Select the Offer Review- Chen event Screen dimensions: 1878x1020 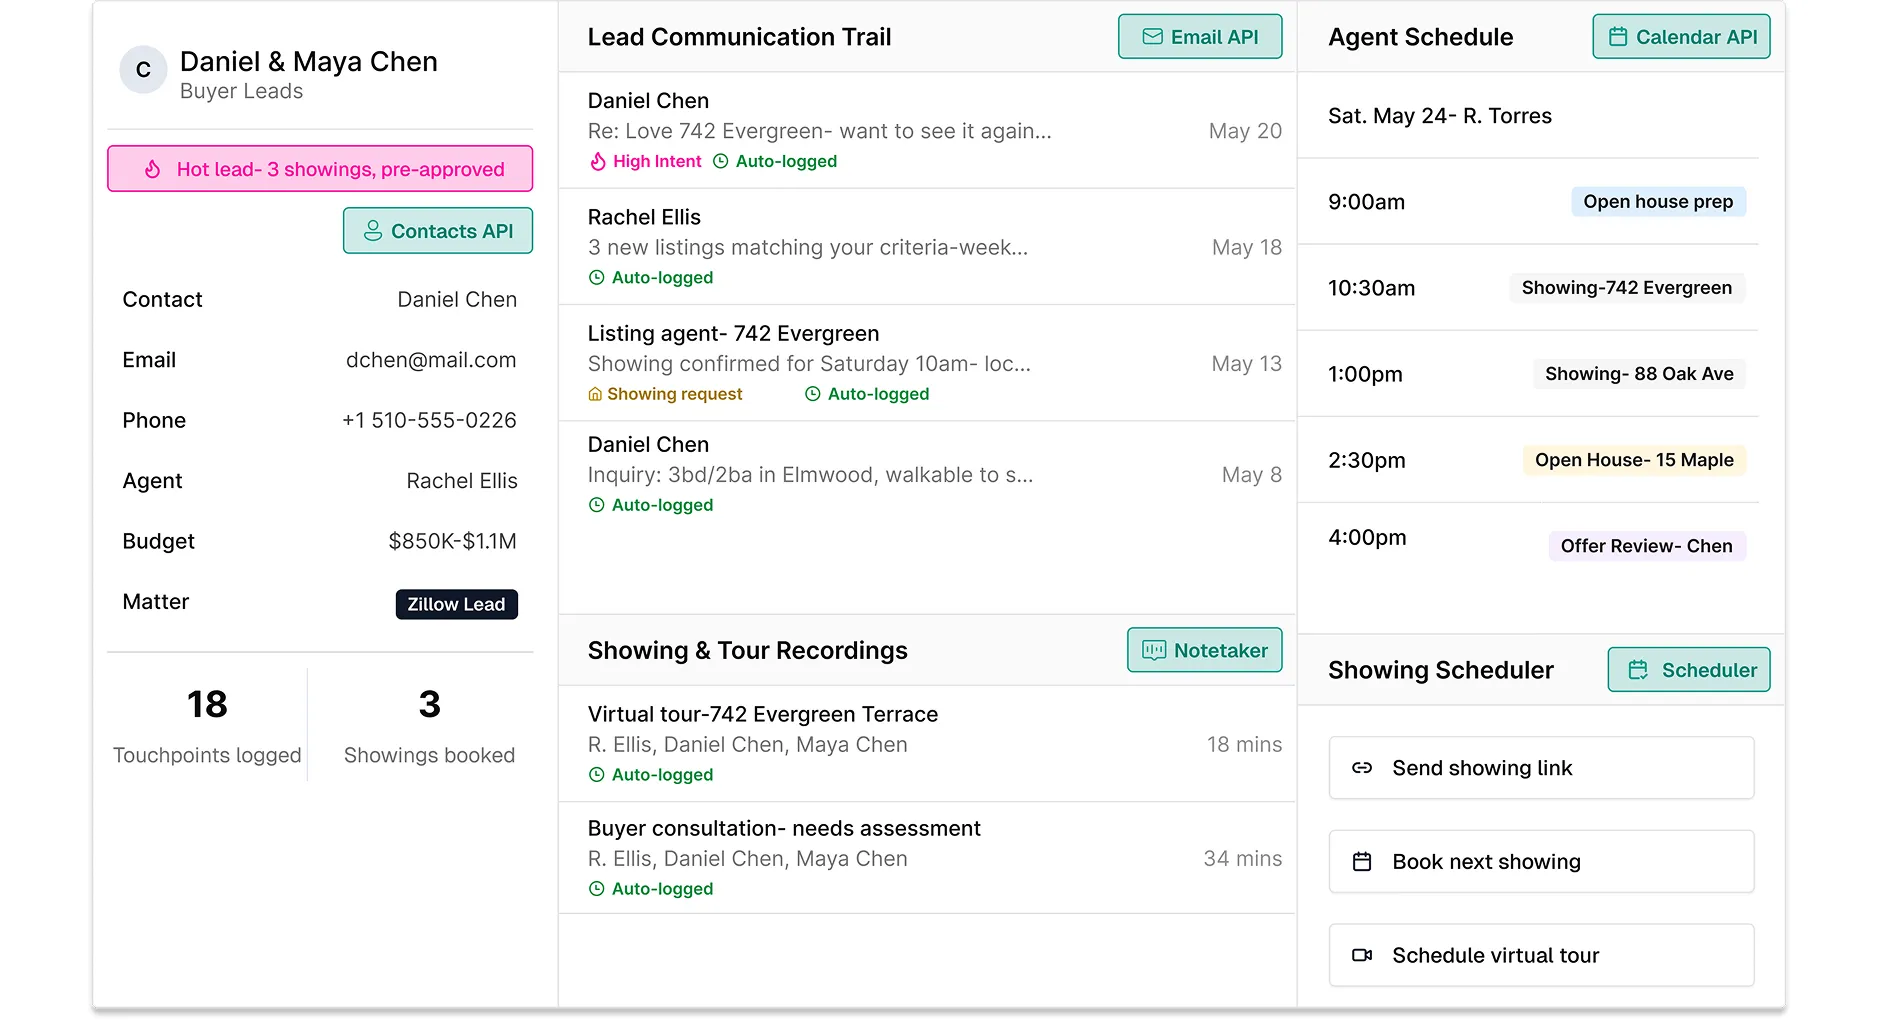(1647, 546)
